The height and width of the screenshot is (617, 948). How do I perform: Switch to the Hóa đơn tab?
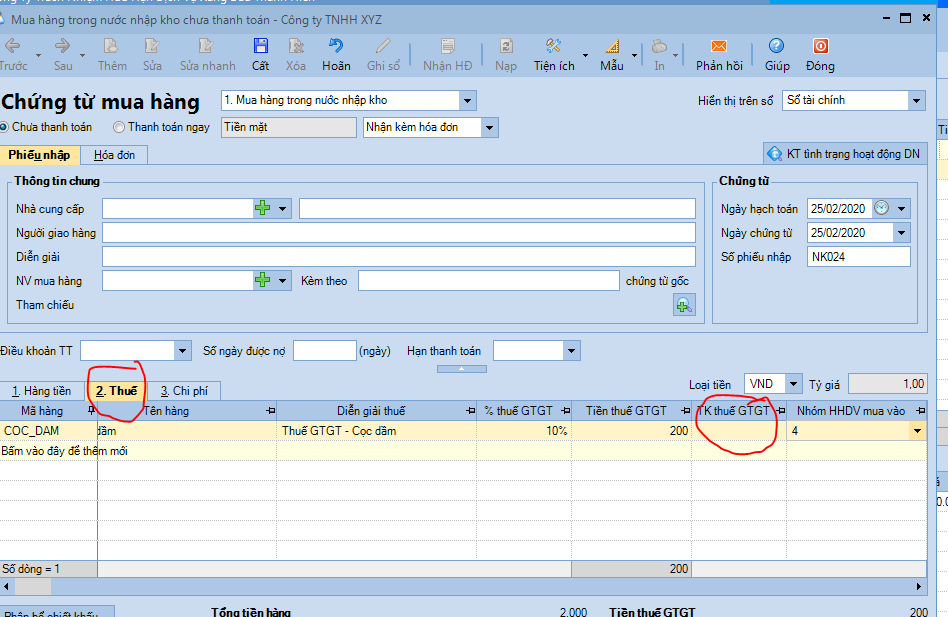click(114, 155)
